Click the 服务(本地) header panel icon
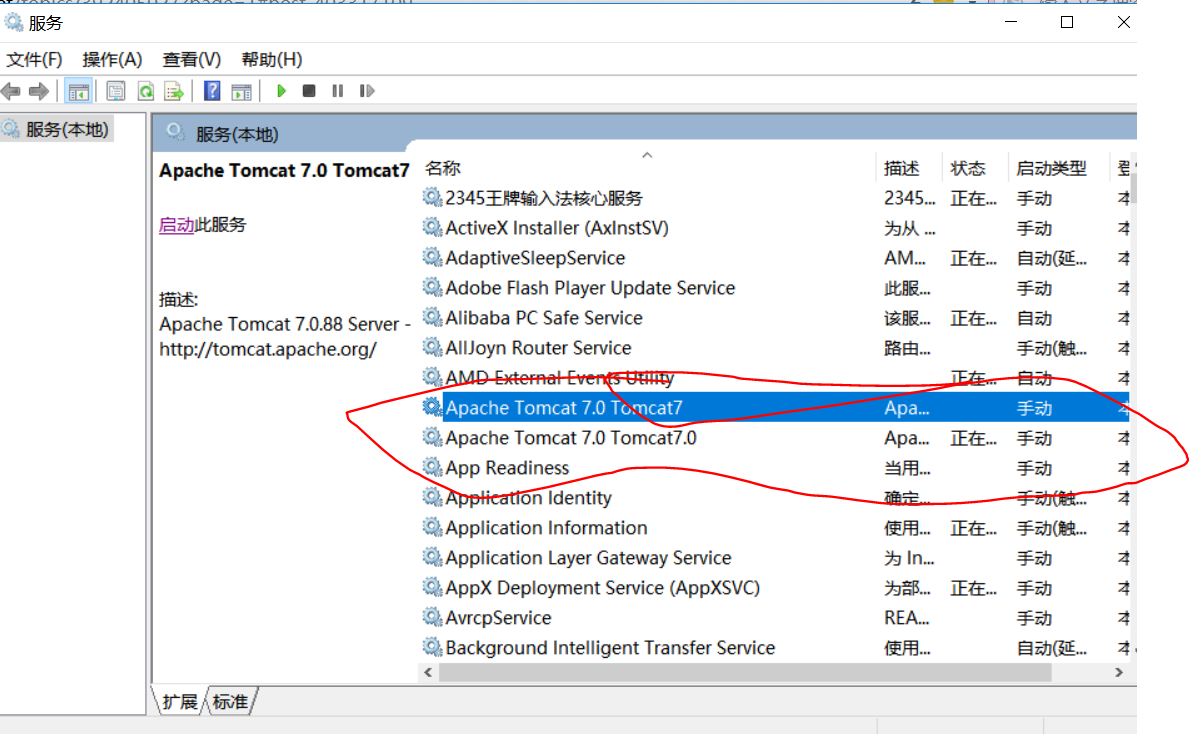This screenshot has height=734, width=1189. pos(175,132)
